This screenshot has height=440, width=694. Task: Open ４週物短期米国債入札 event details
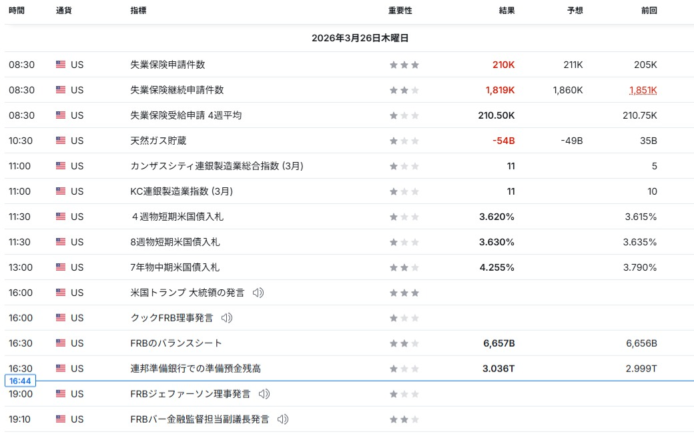pos(175,217)
